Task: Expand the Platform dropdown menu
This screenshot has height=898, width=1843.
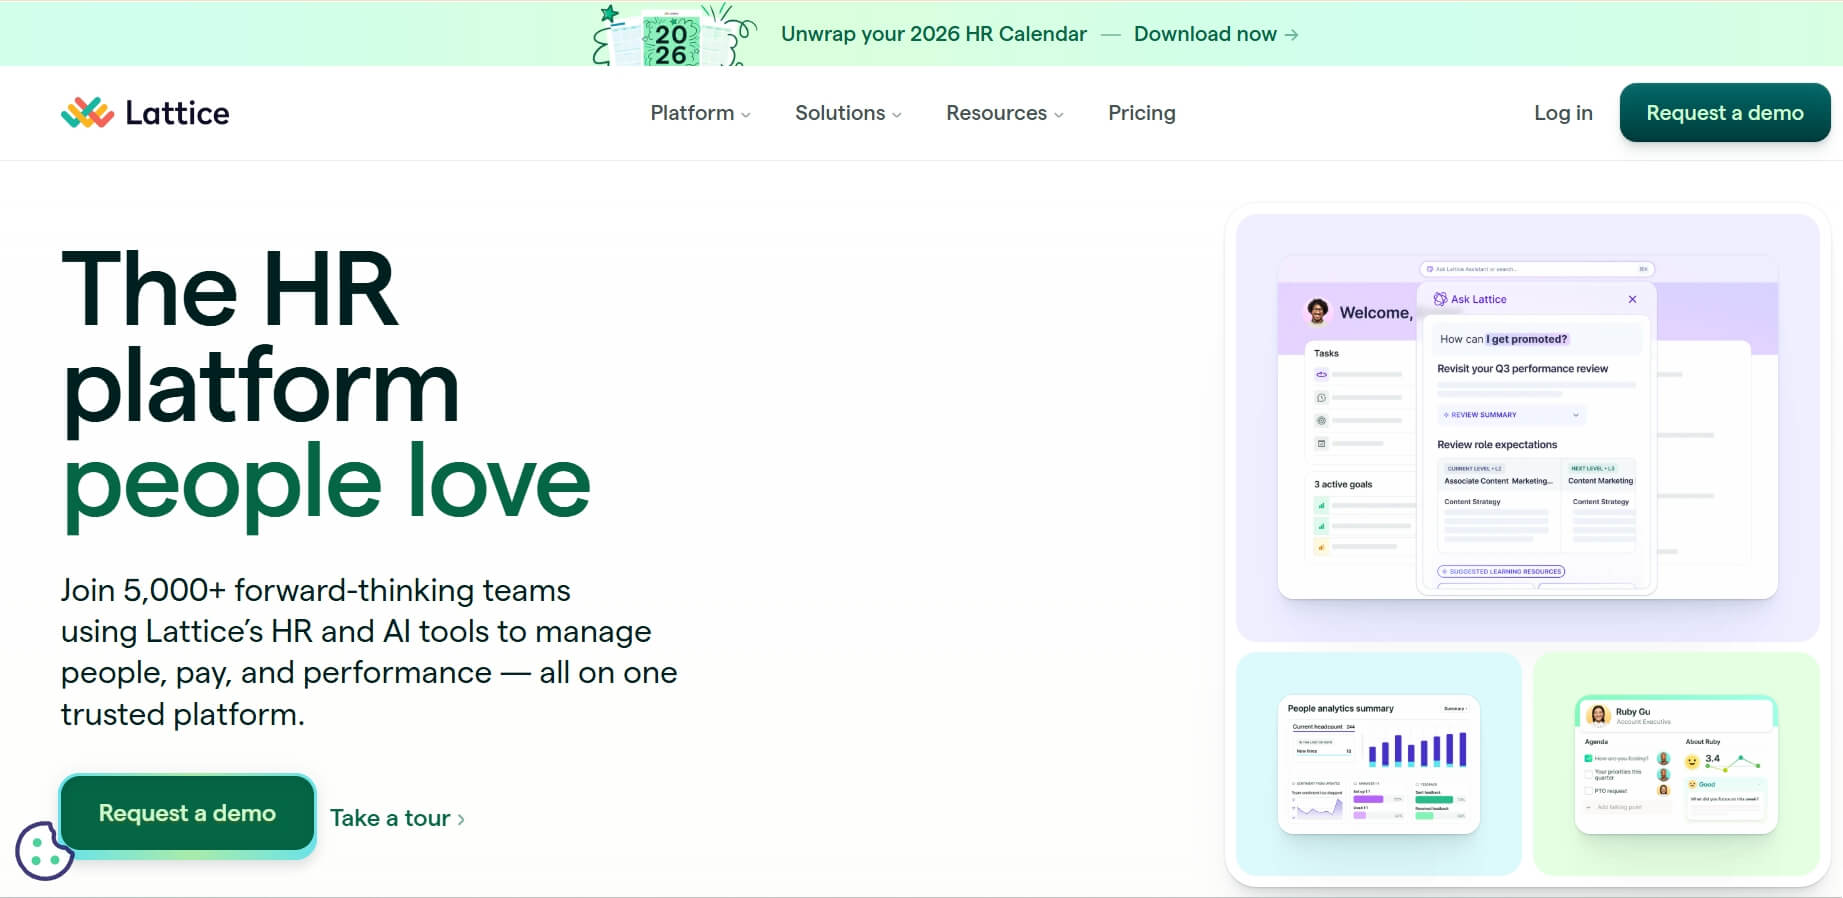Action: 699,113
